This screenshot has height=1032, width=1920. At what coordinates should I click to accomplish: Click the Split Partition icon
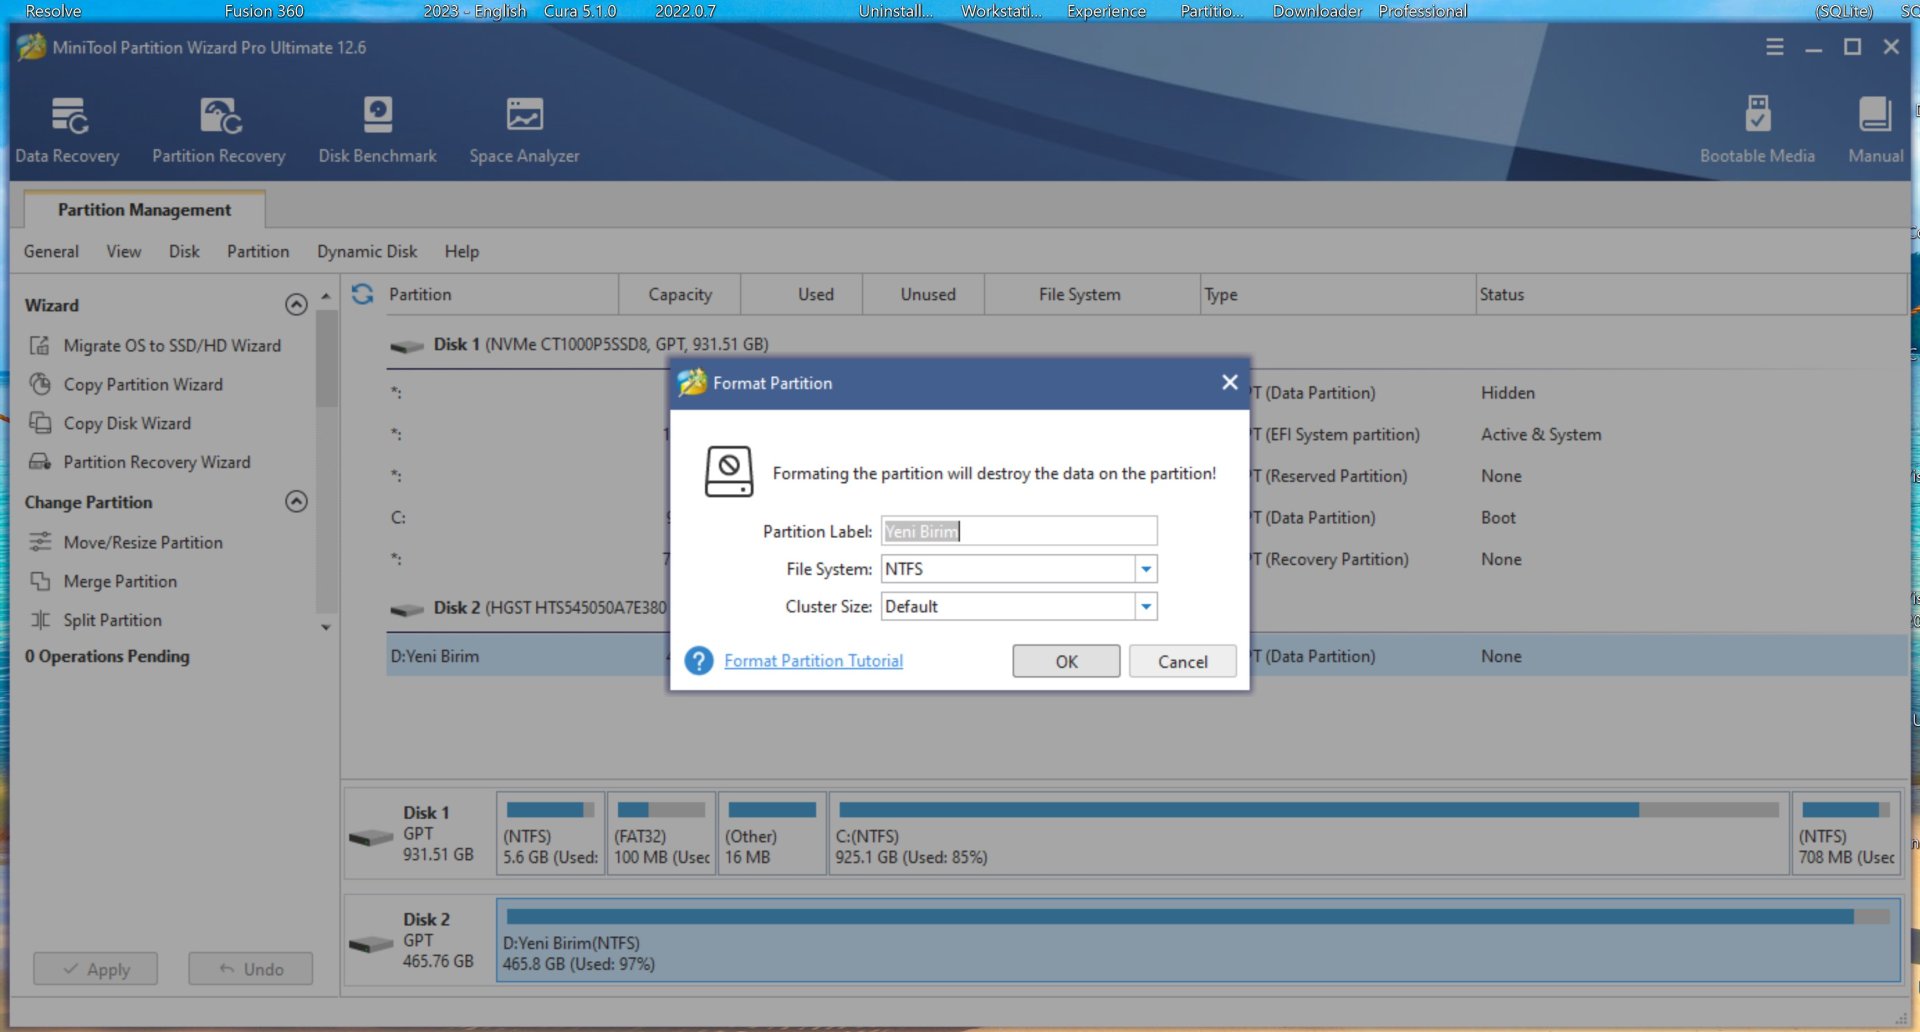[40, 620]
